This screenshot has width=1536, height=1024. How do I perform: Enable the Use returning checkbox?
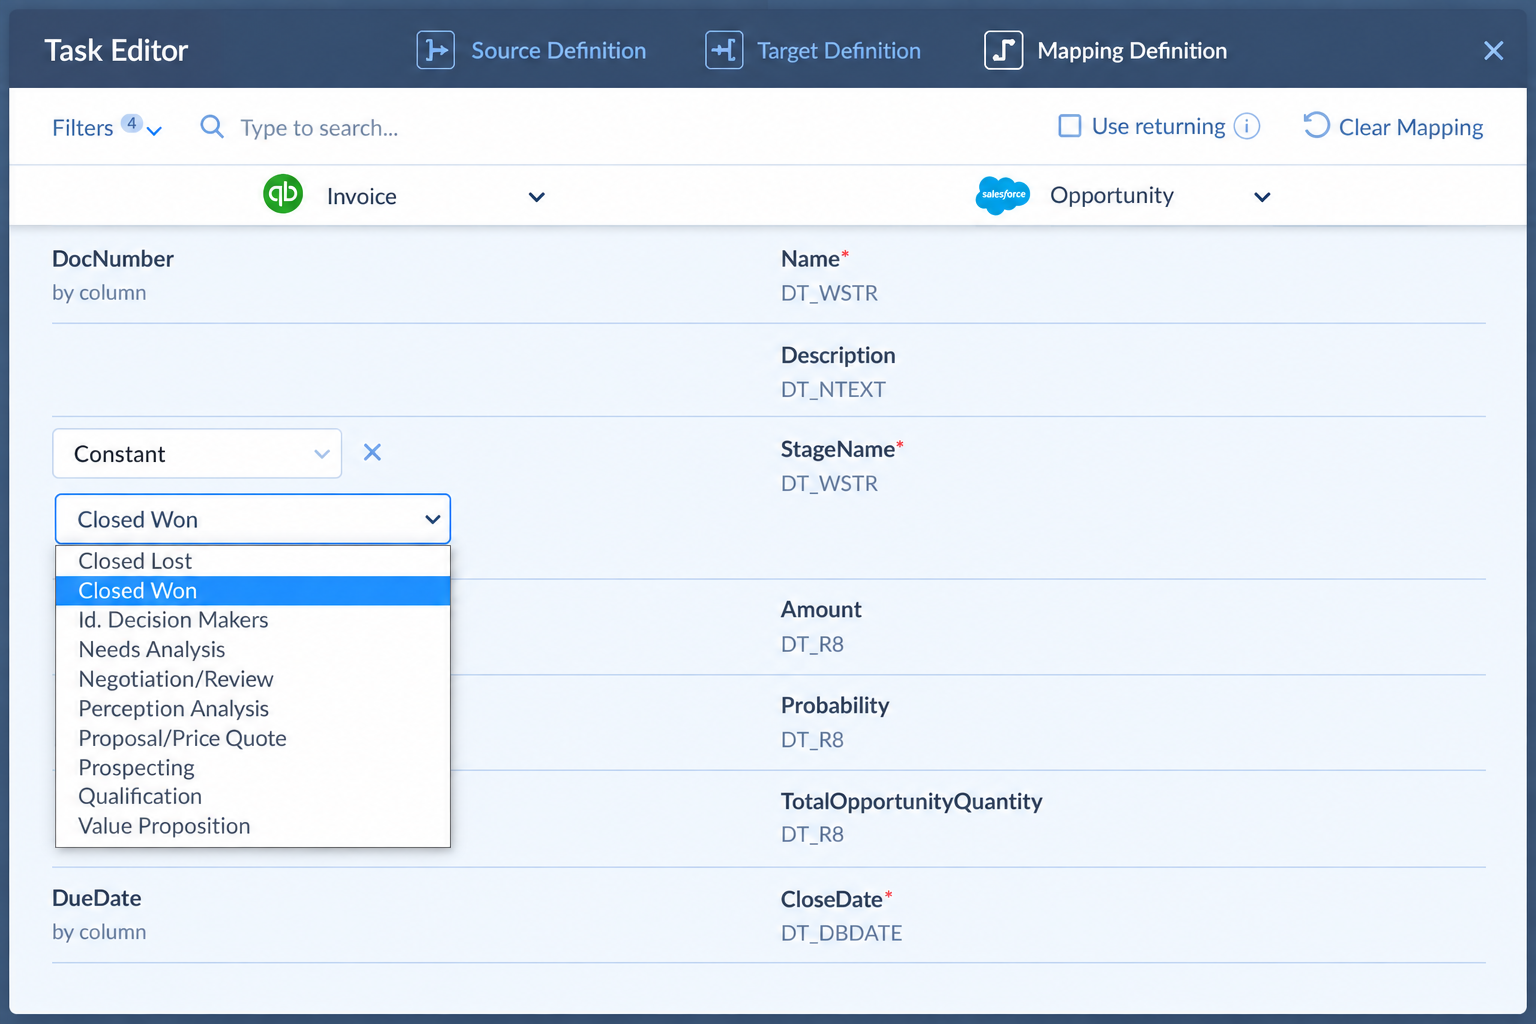click(x=1070, y=126)
